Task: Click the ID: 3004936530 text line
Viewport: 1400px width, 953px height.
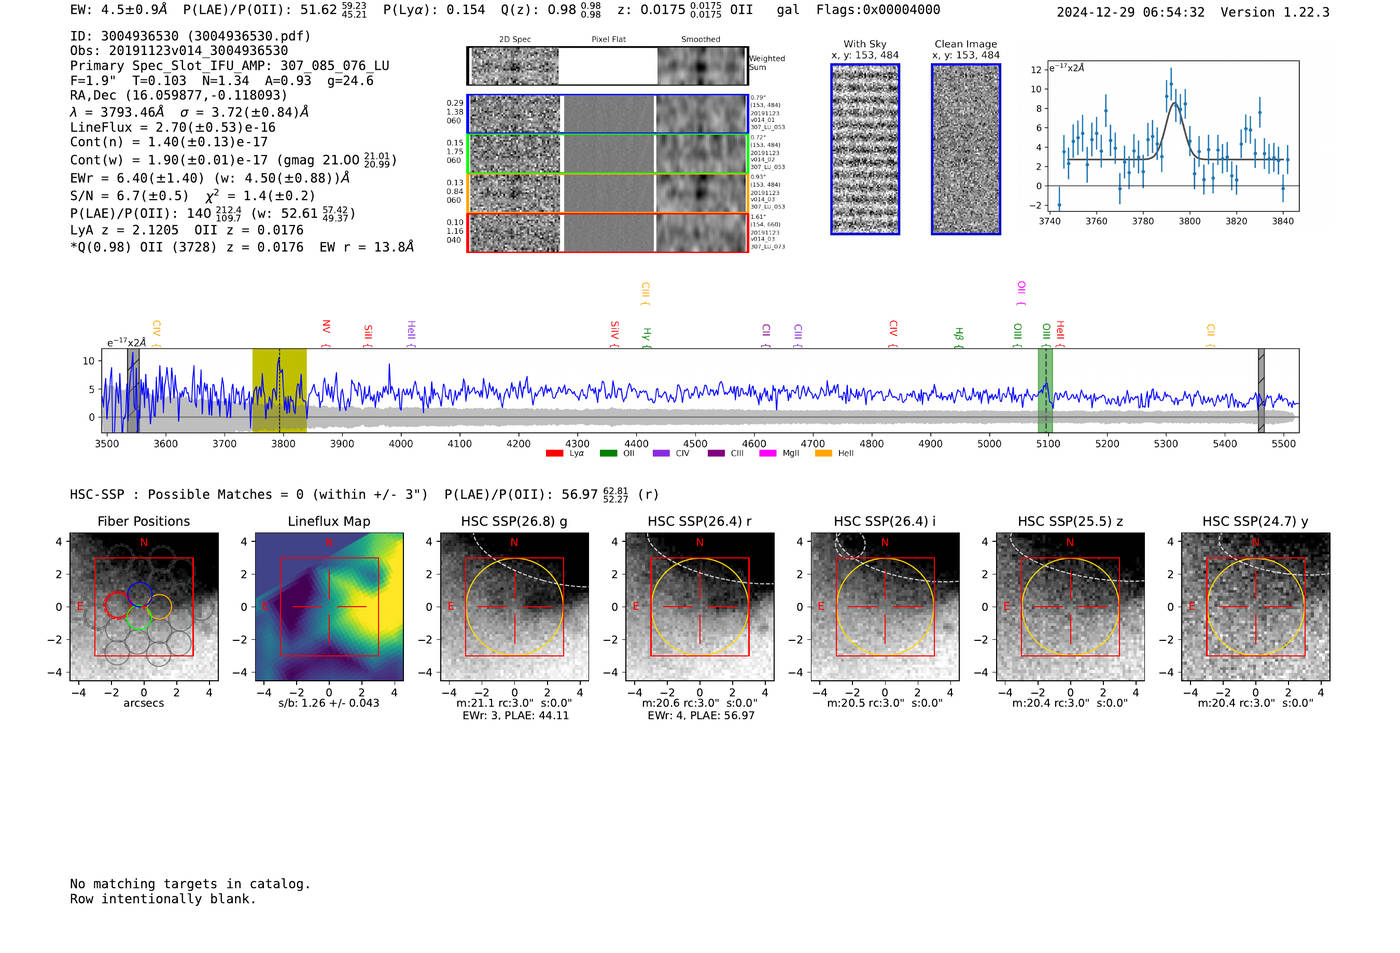Action: (x=190, y=36)
